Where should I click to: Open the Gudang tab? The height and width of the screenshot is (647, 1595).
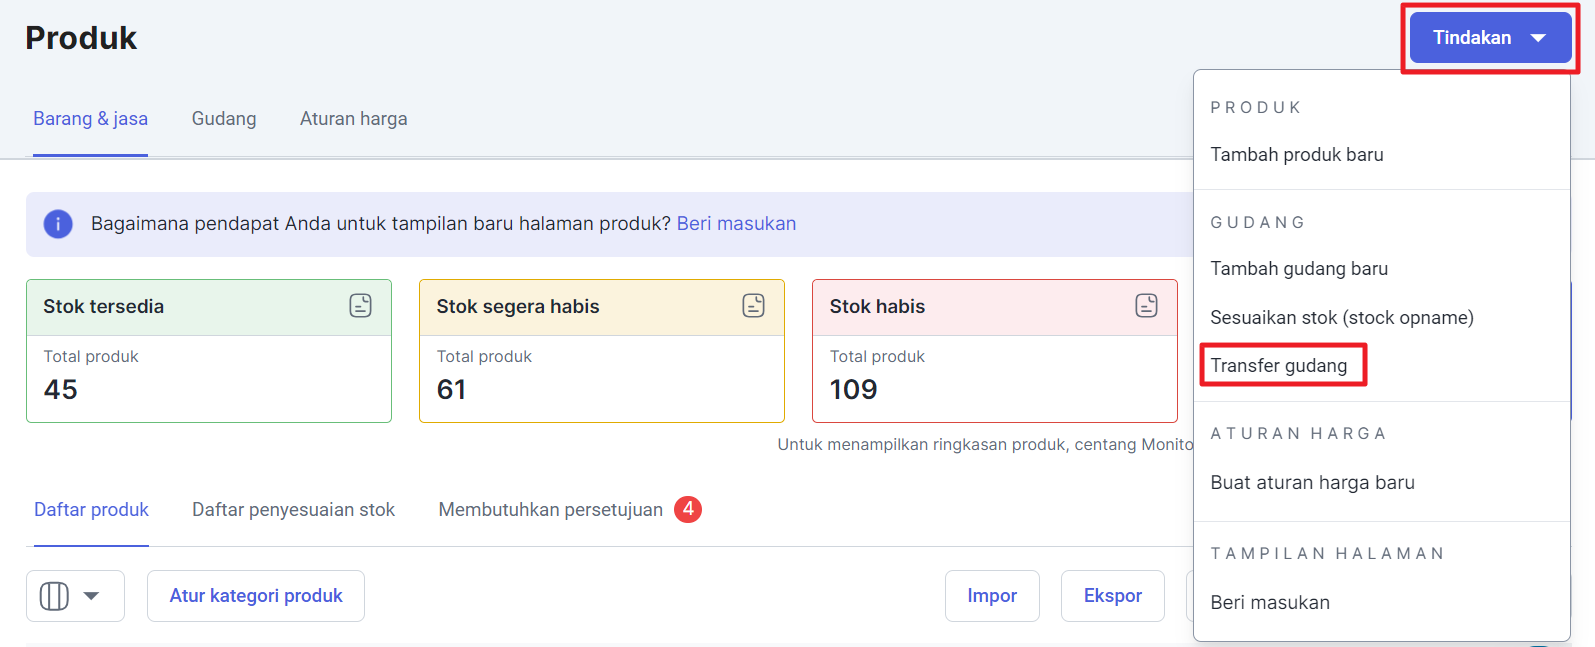point(224,119)
